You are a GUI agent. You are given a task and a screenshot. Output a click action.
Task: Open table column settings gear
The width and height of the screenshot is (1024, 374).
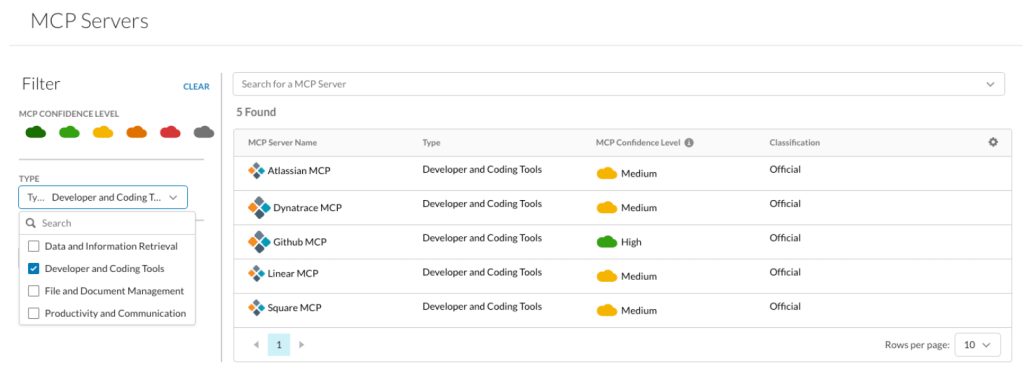pos(993,142)
